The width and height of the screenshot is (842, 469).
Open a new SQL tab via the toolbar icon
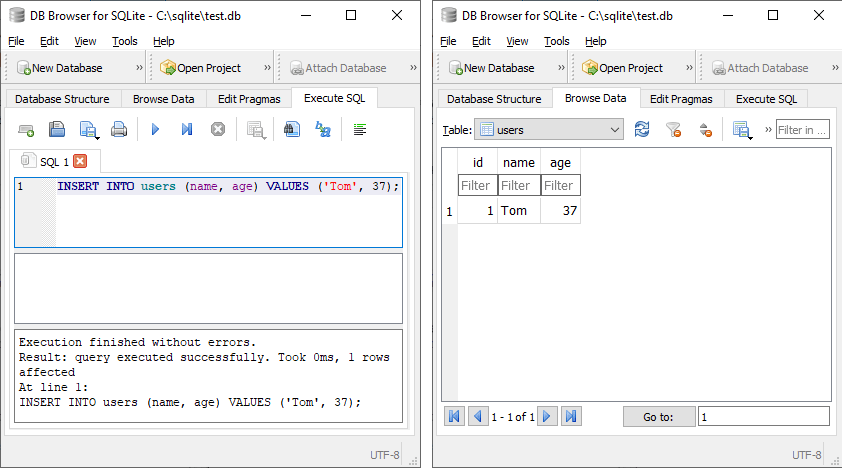point(26,129)
